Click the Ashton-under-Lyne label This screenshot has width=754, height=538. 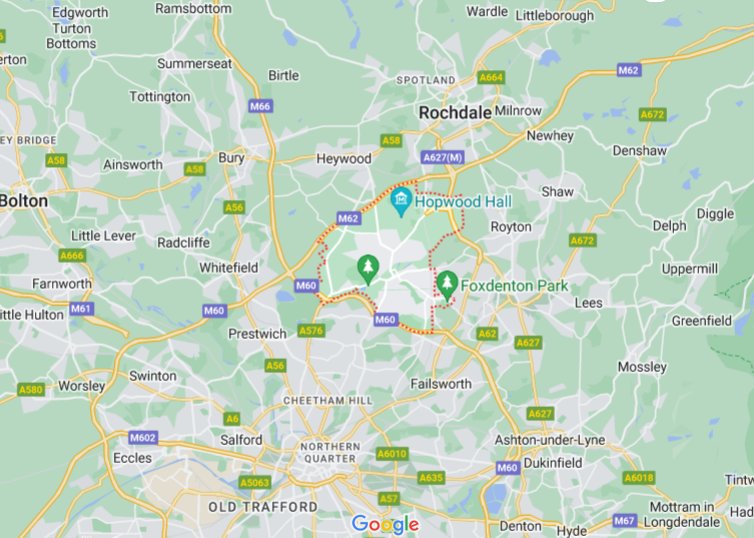tap(550, 440)
